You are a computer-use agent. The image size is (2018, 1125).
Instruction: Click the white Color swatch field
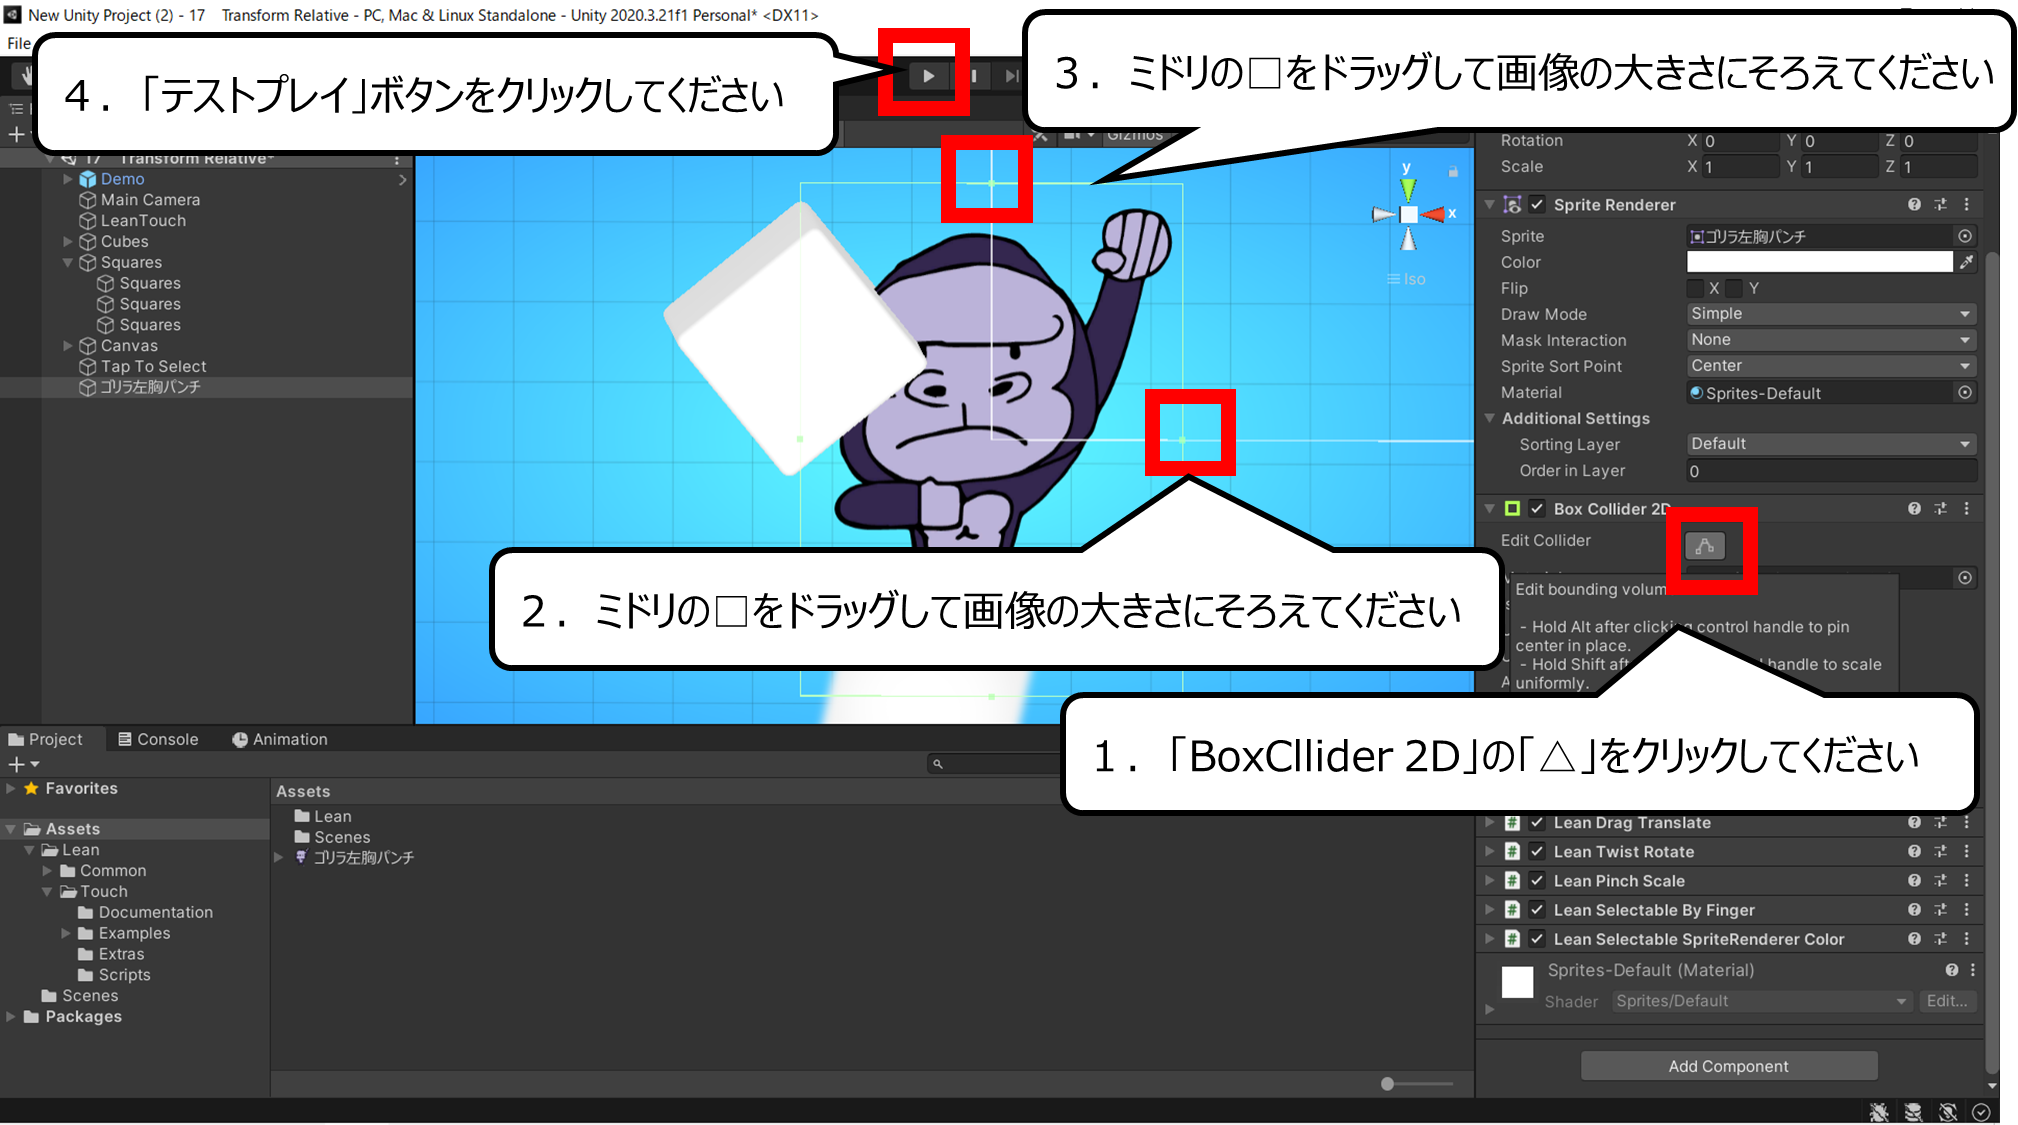pos(1819,262)
